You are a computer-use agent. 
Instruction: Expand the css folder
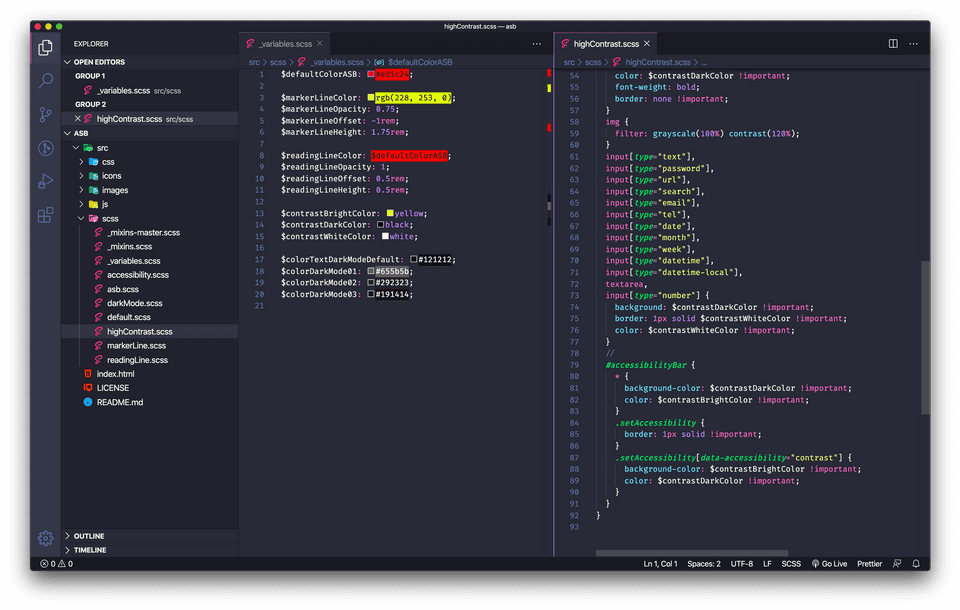107,162
